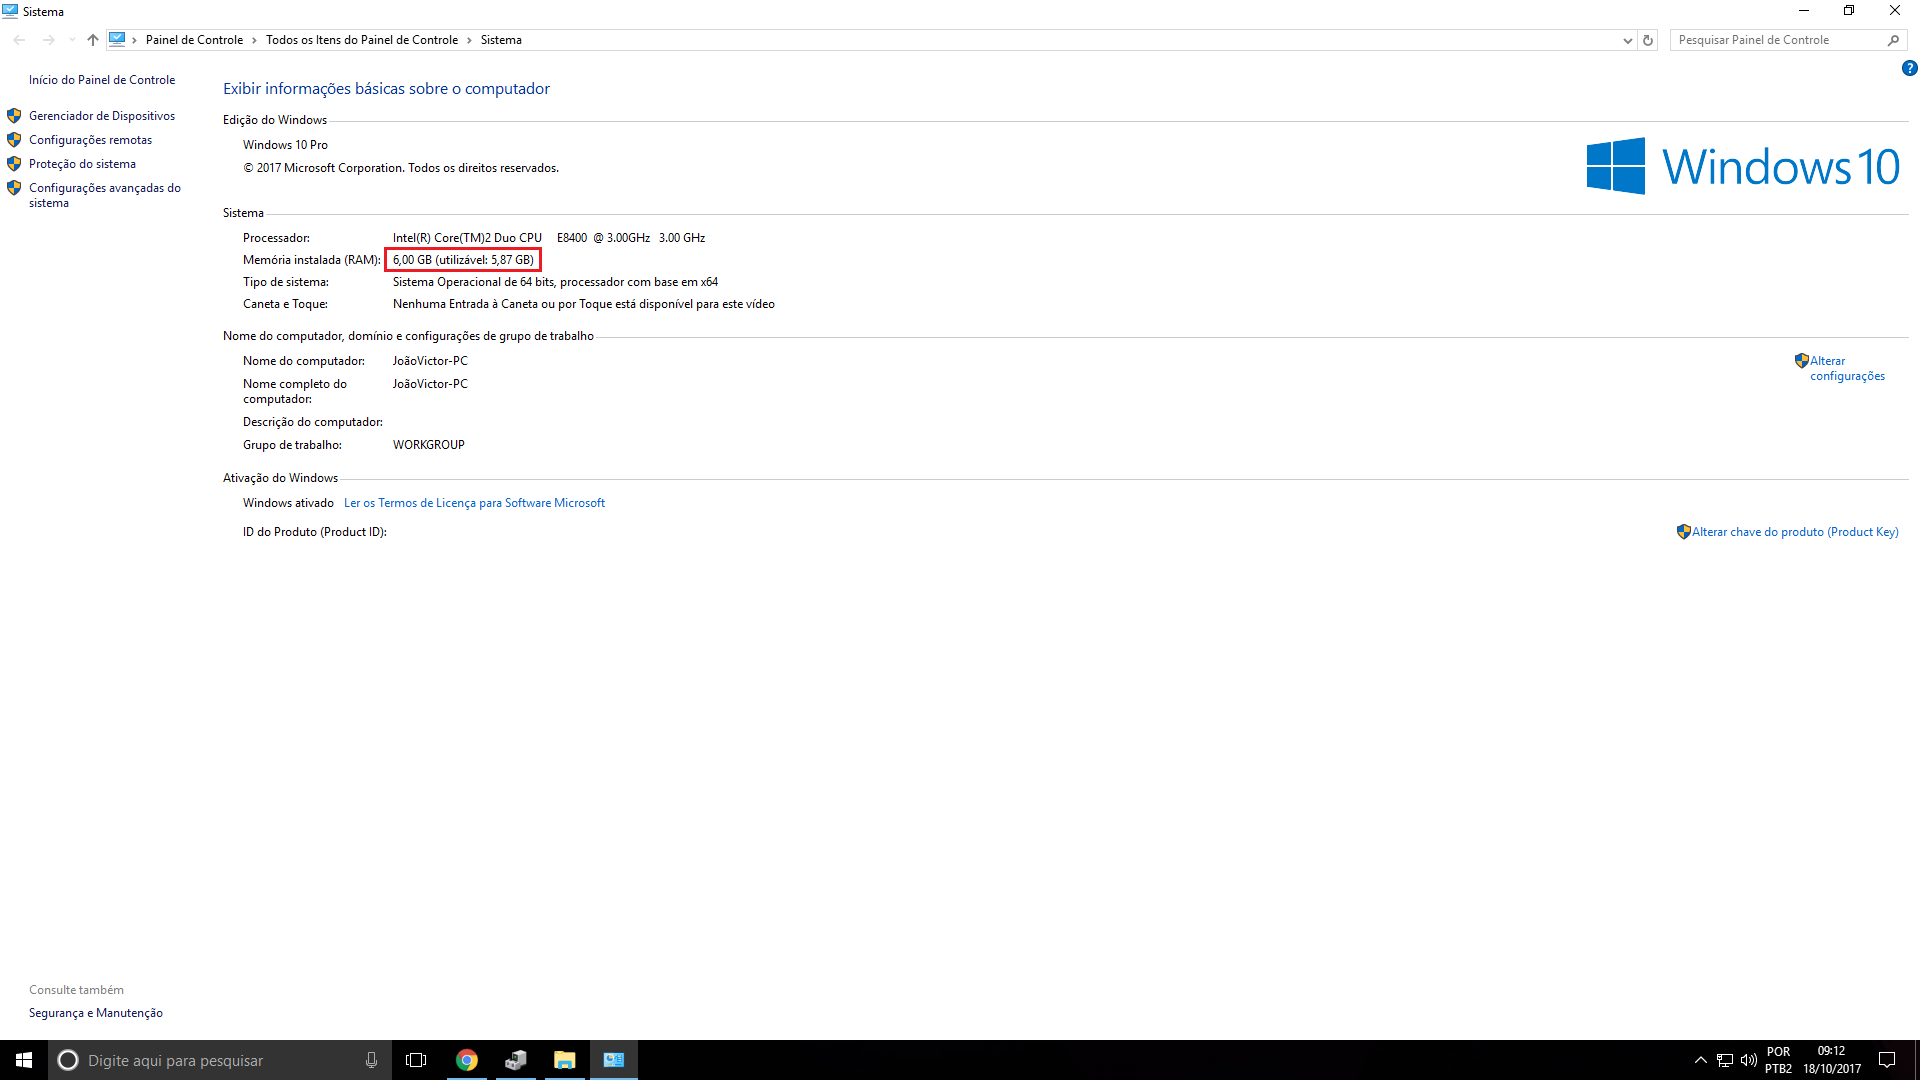Open the blue Help question icon
1920x1080 pixels.
coord(1909,69)
